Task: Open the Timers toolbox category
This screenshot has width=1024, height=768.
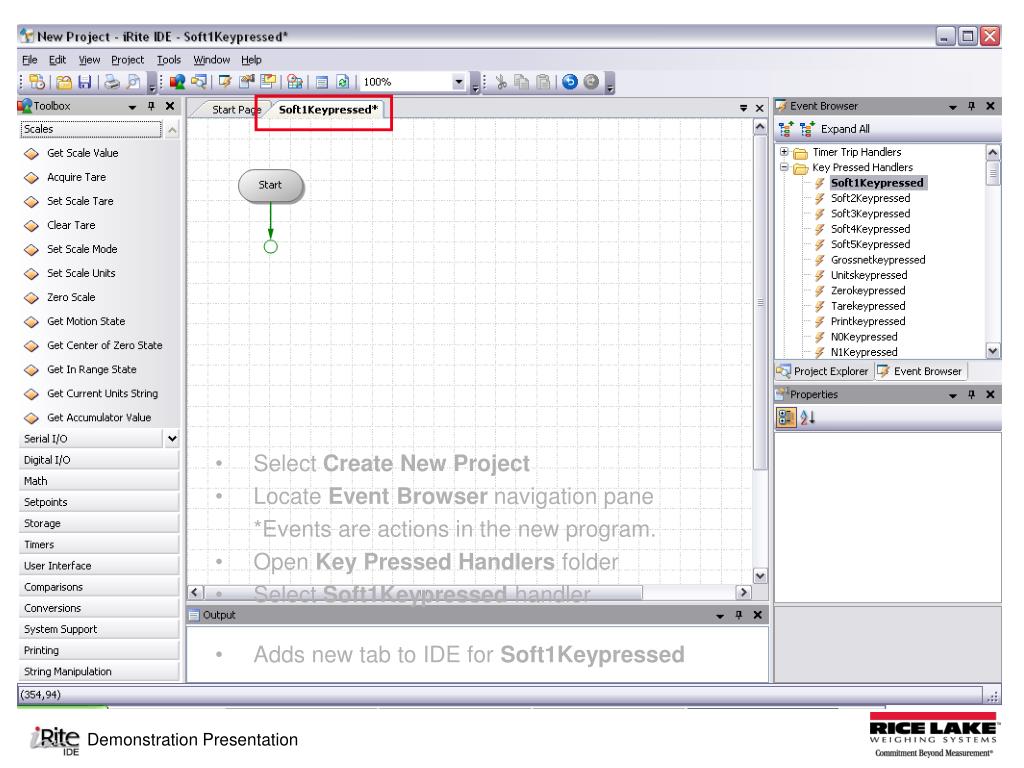Action: [99, 545]
